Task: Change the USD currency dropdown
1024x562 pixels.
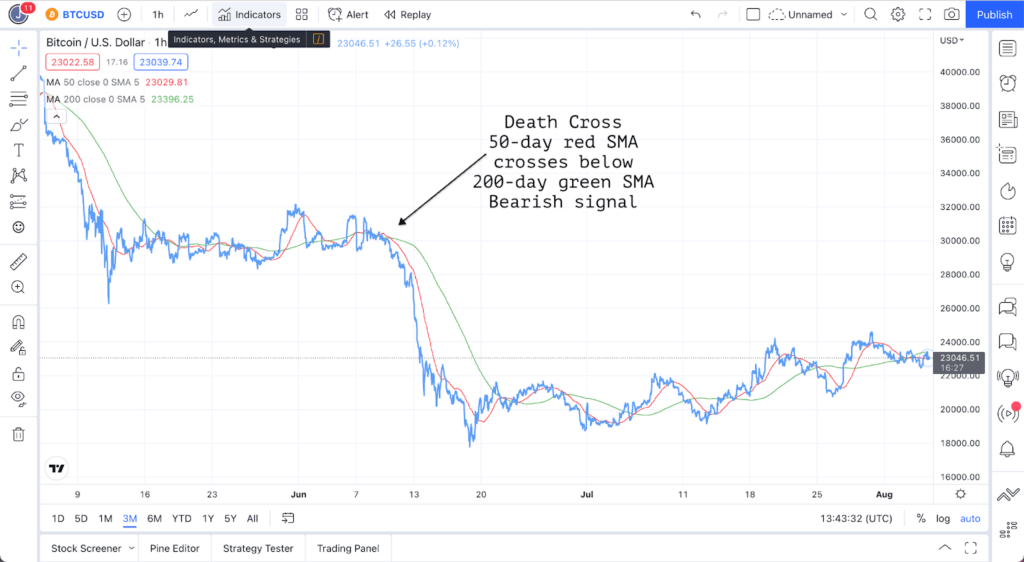Action: pyautogui.click(x=952, y=40)
